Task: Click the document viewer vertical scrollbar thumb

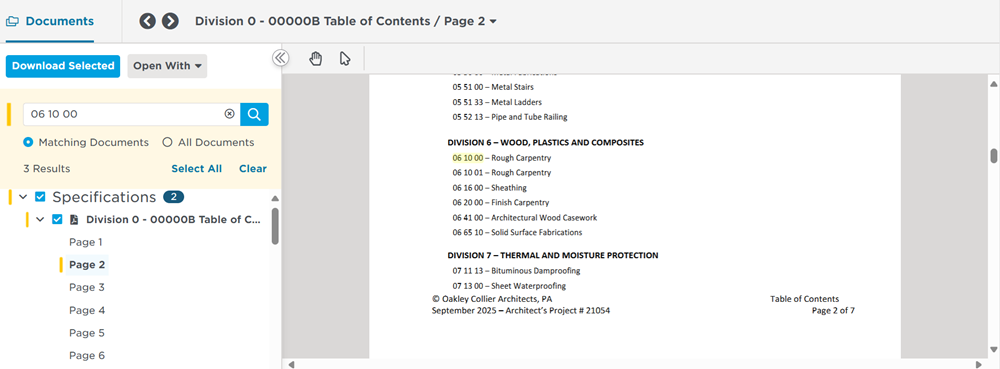Action: pos(993,156)
